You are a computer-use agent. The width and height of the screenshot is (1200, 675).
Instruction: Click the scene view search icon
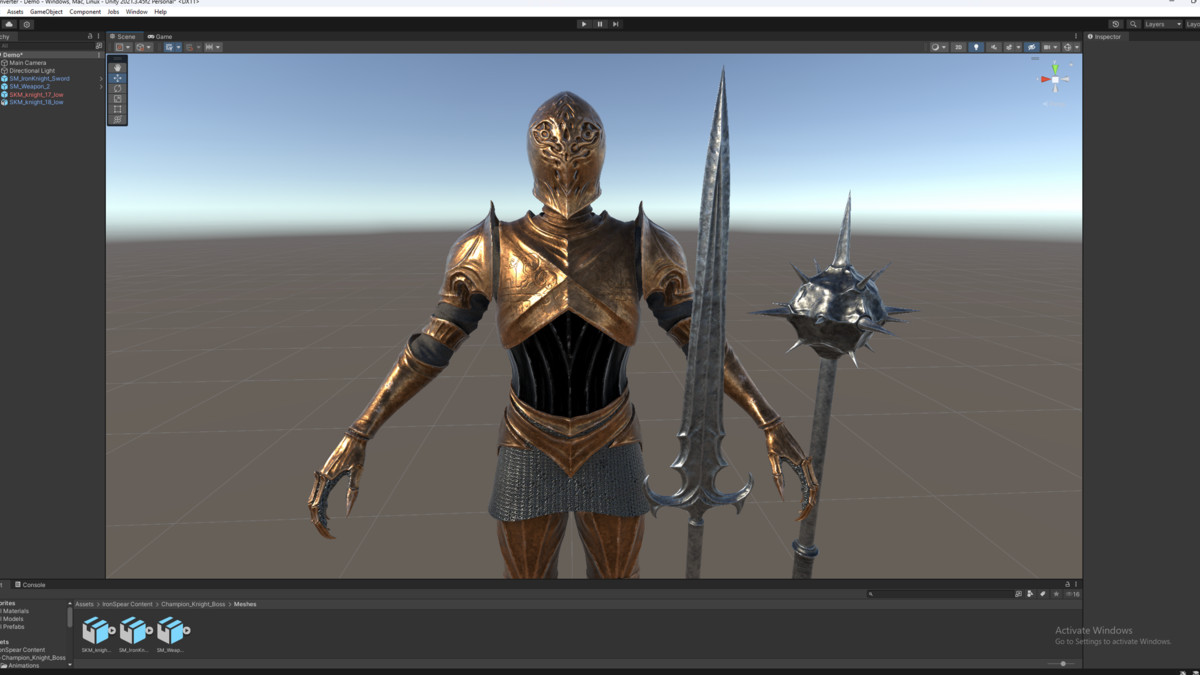[1133, 23]
